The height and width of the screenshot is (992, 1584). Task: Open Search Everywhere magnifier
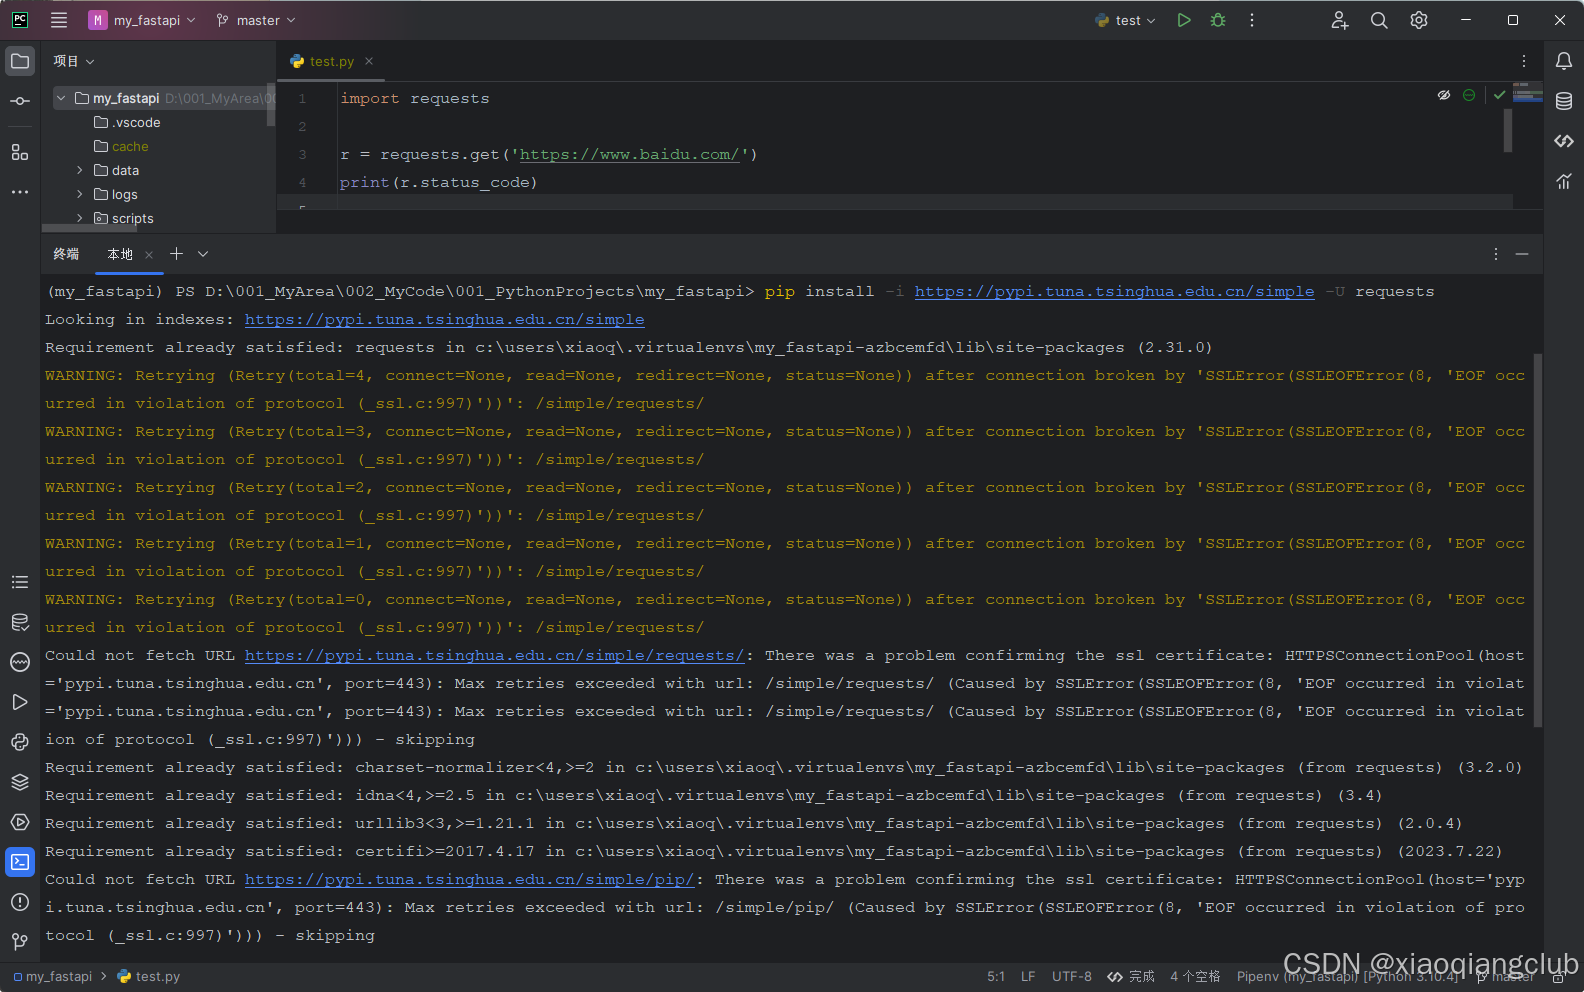[x=1379, y=20]
